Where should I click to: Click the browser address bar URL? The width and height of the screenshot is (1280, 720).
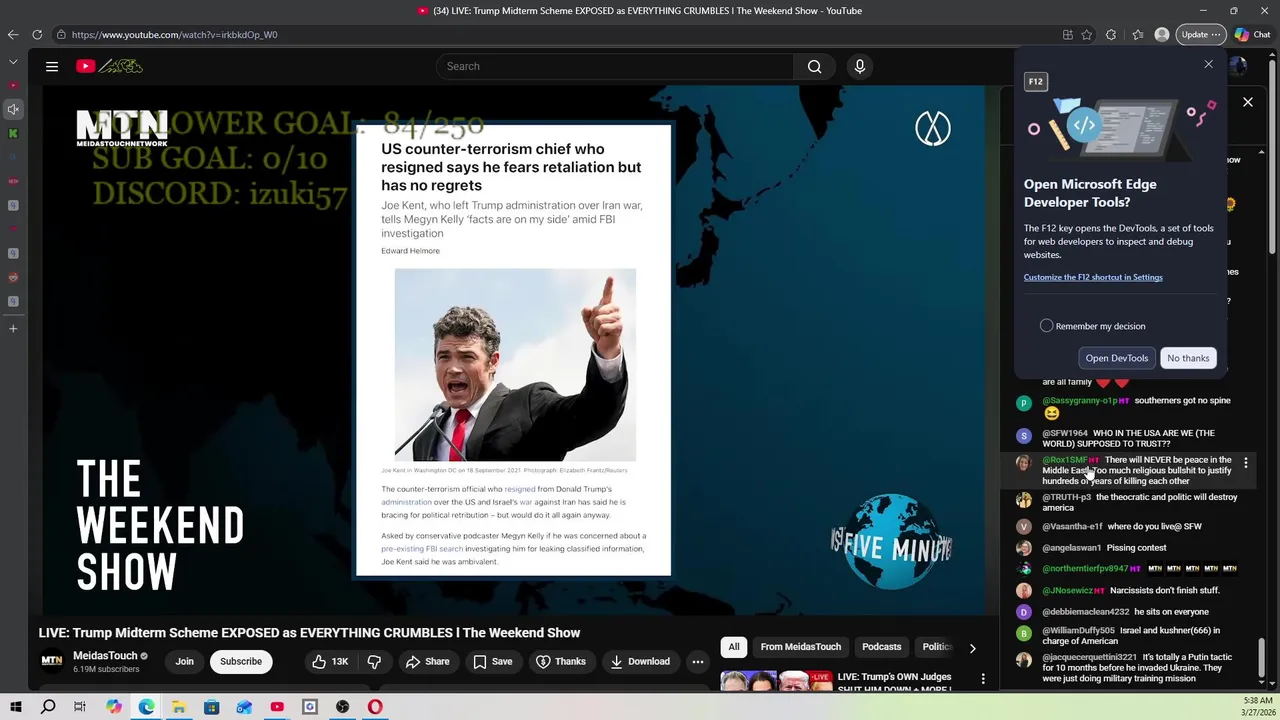(174, 35)
